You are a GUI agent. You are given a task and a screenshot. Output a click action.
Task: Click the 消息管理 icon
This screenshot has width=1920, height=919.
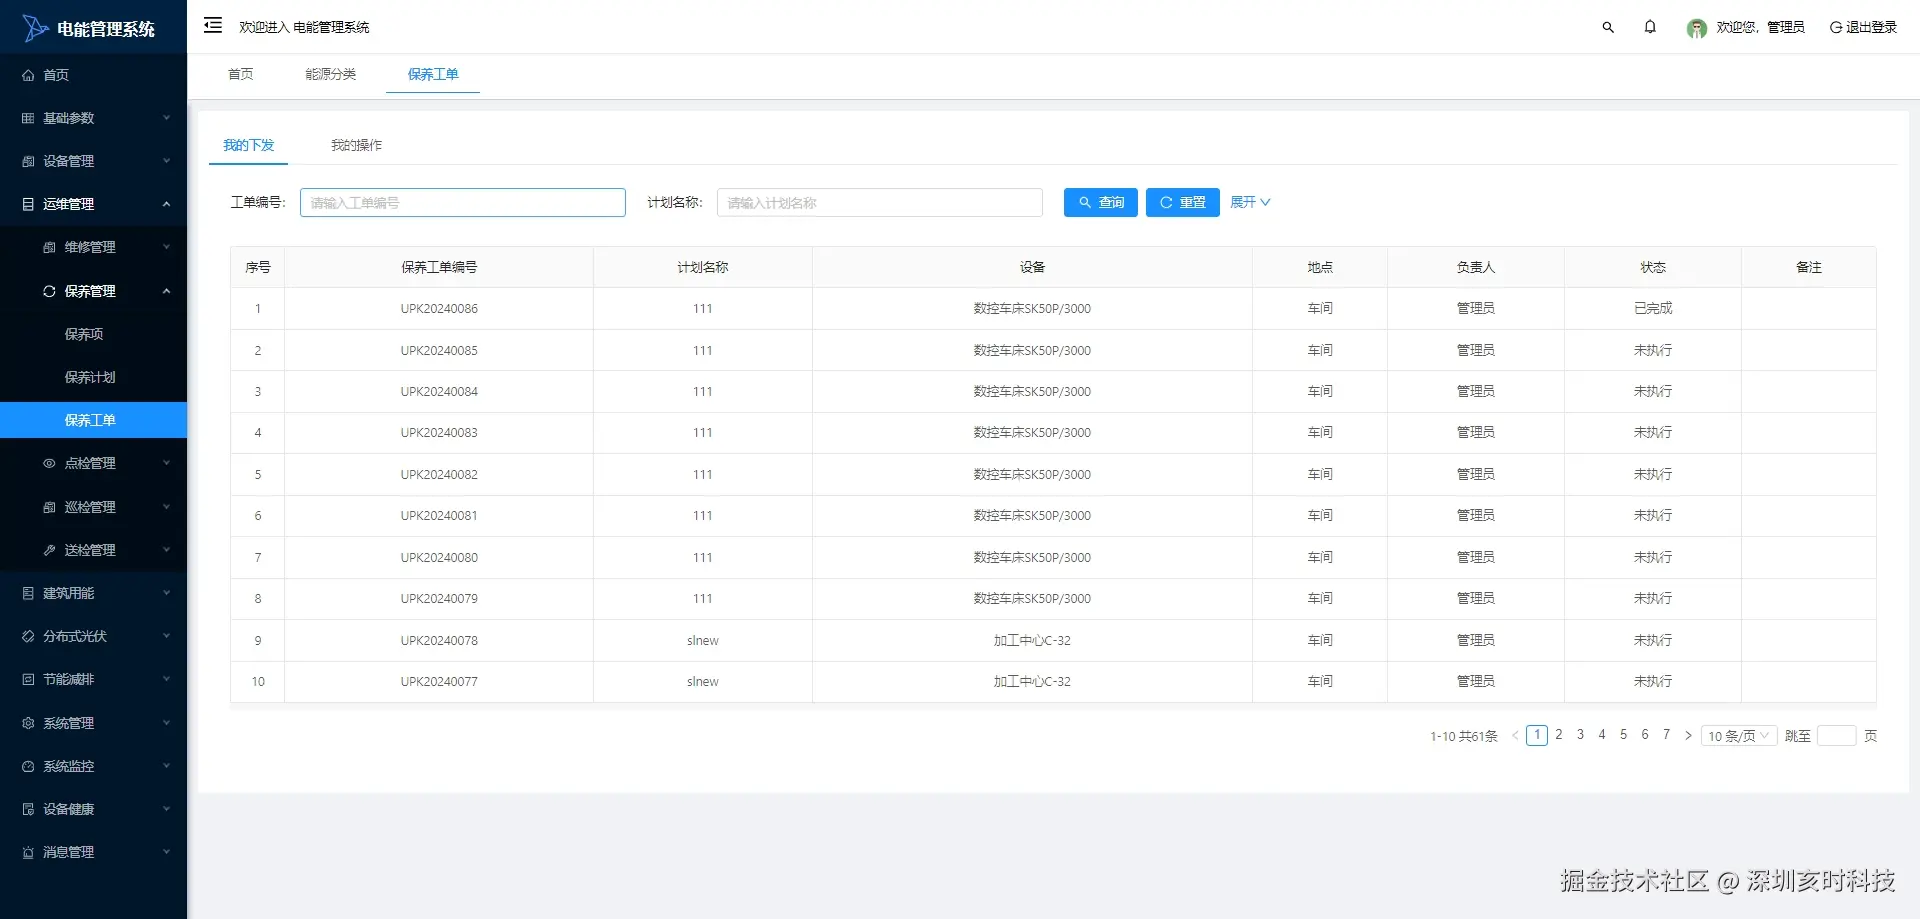28,852
